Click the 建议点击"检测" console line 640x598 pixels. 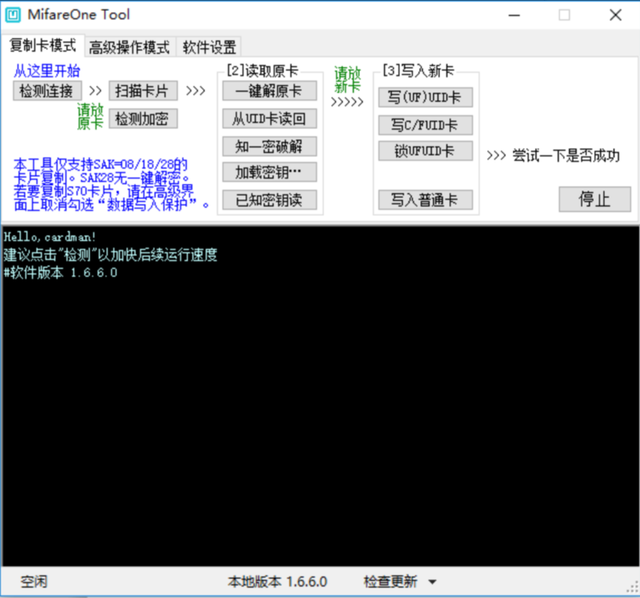[110, 255]
